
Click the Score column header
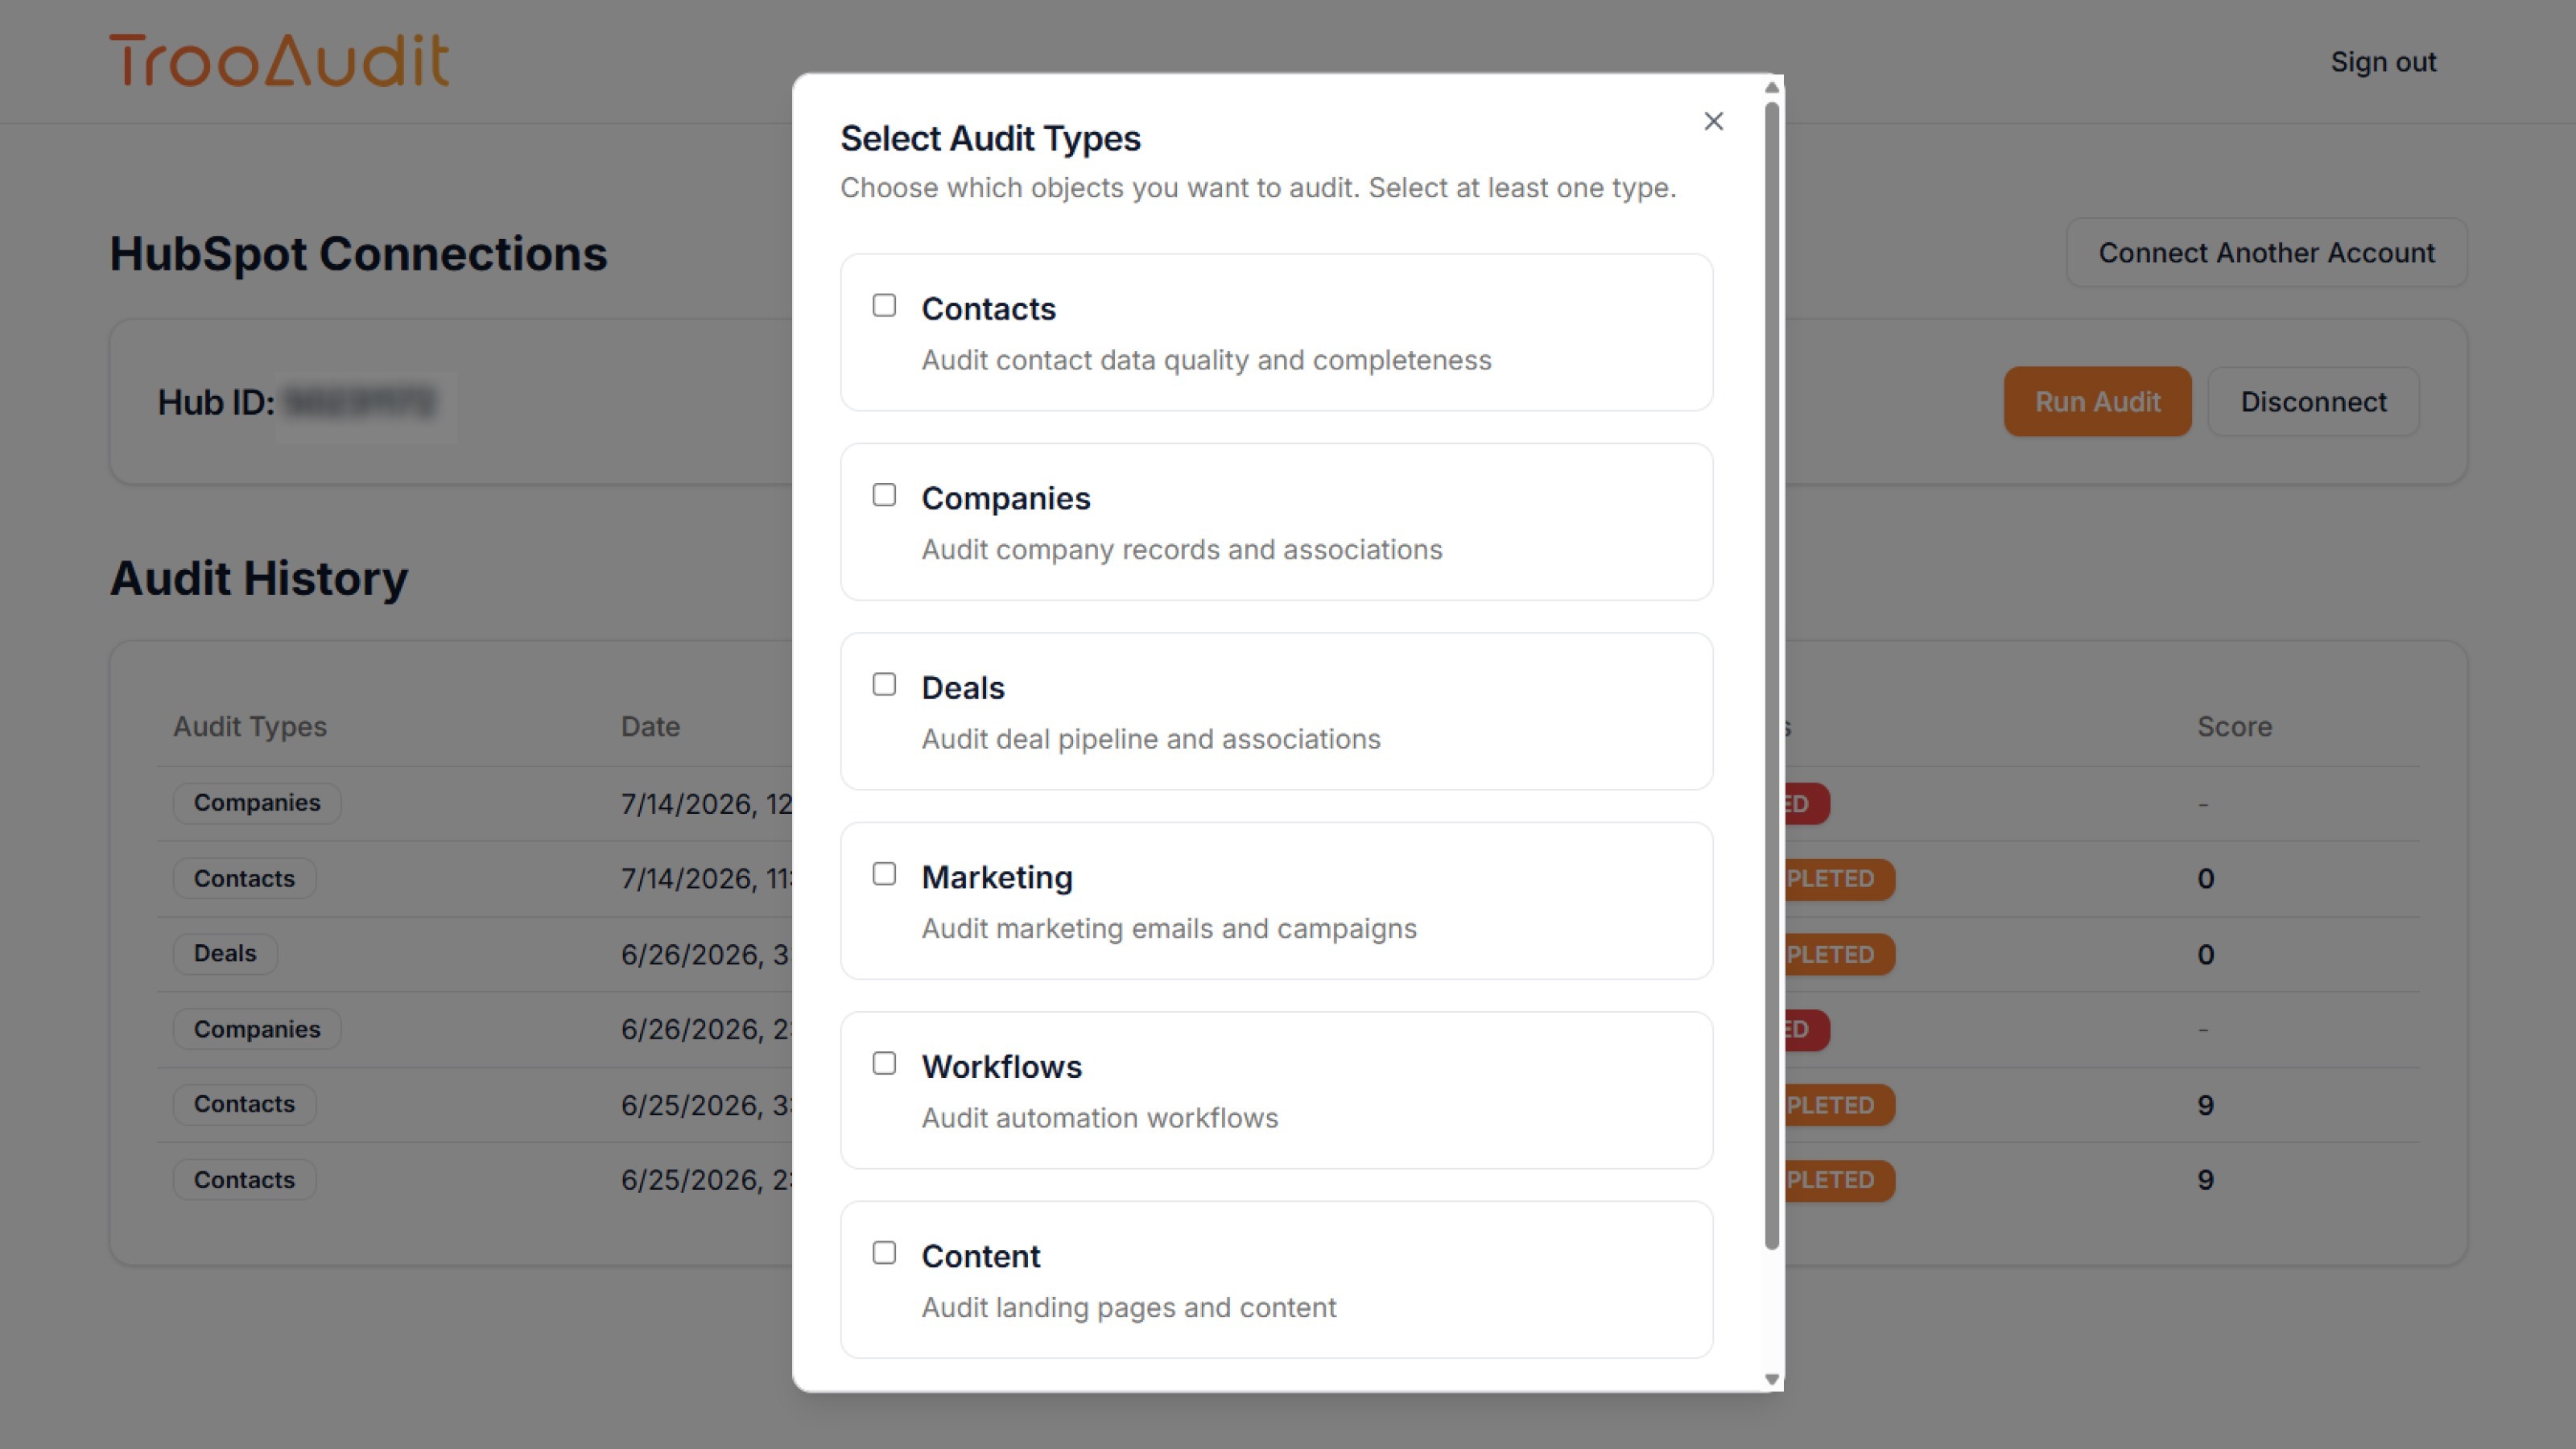(2234, 726)
